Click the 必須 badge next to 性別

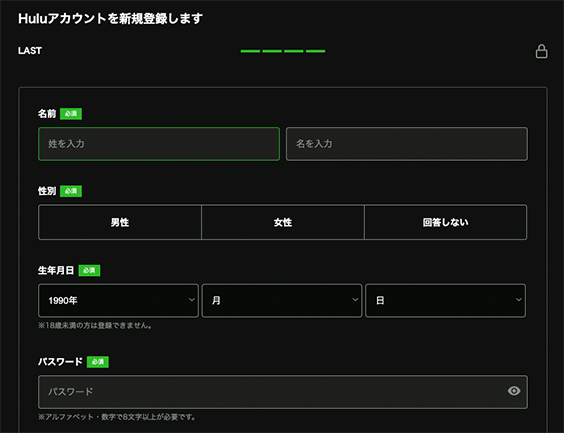tap(71, 191)
